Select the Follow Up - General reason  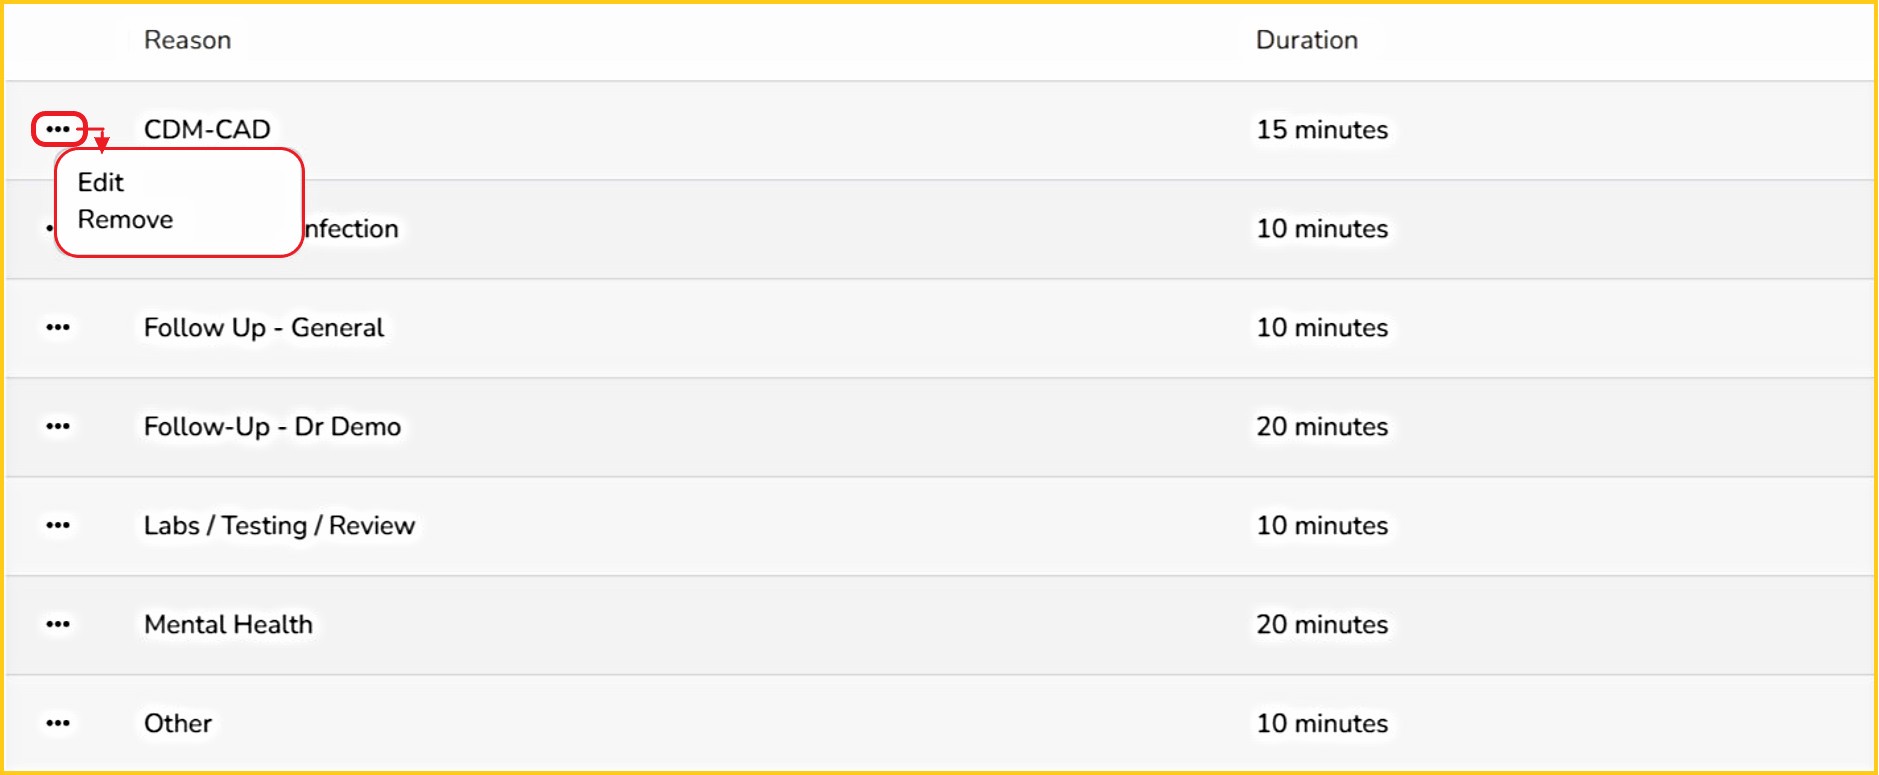[263, 327]
